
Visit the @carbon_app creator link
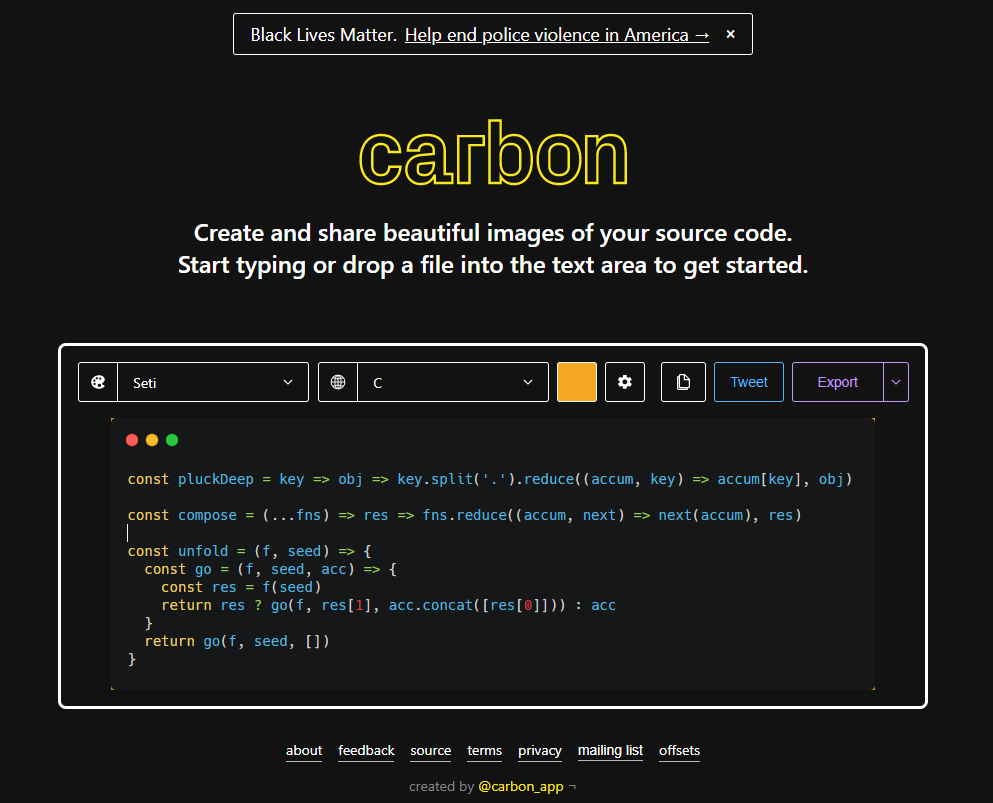click(x=521, y=787)
